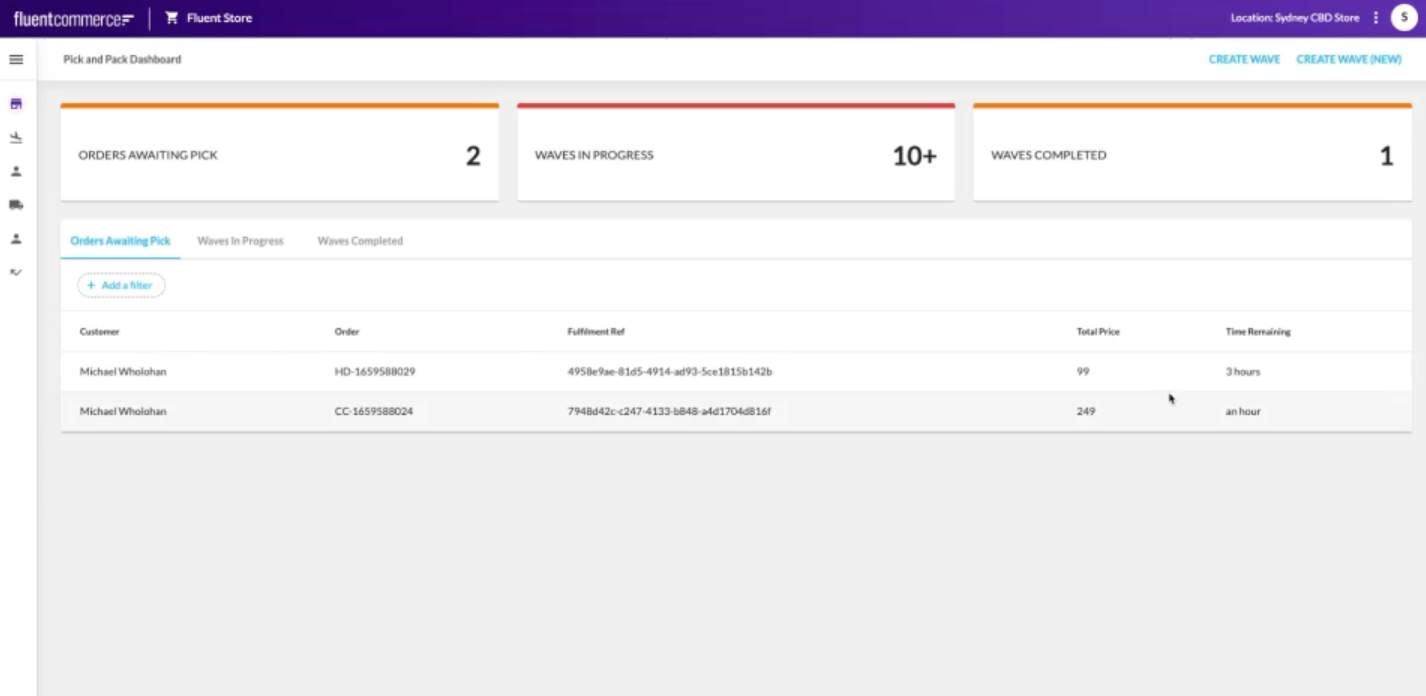Open the three-dot menu next to location

pyautogui.click(x=1376, y=18)
